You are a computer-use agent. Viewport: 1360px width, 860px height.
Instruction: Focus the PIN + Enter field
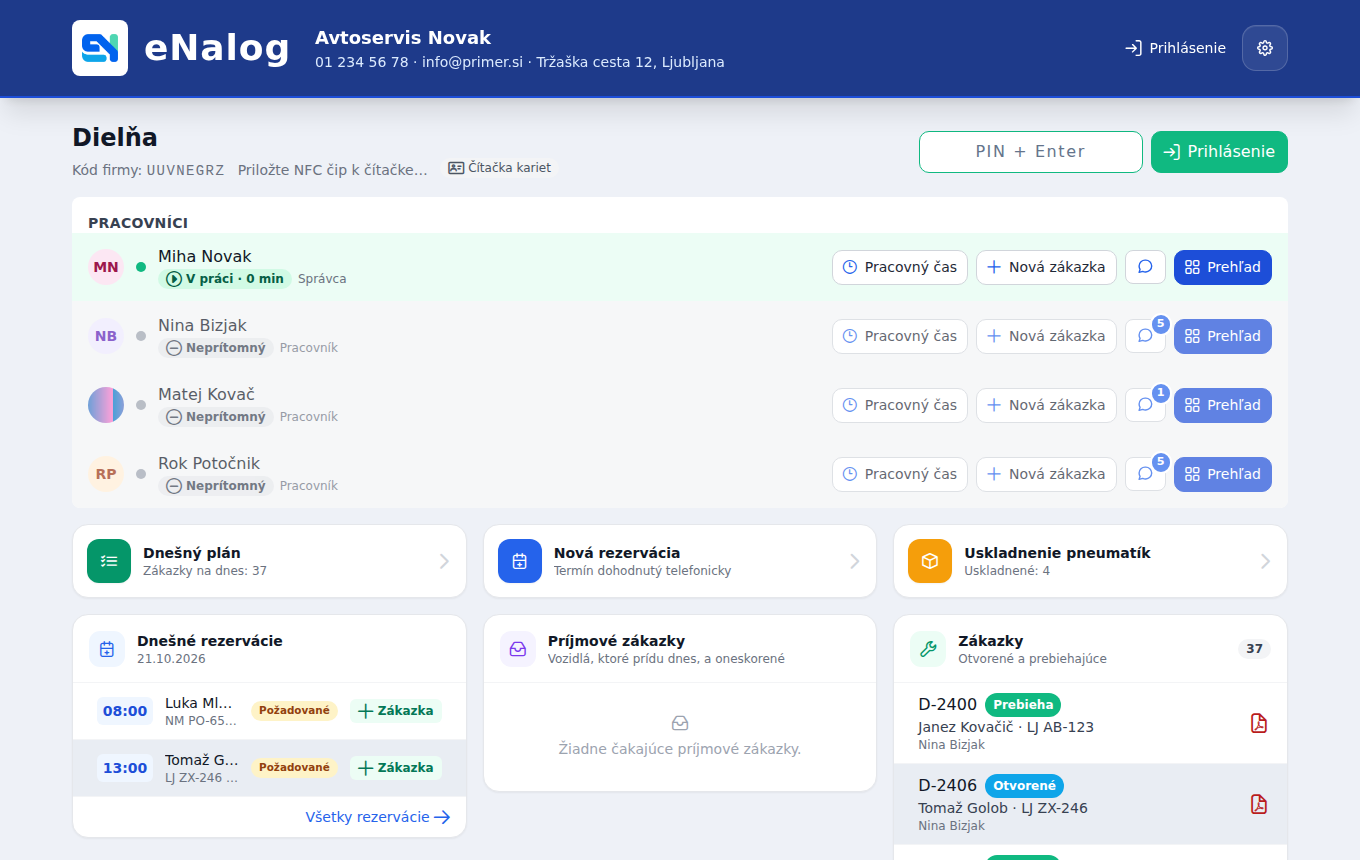1031,152
